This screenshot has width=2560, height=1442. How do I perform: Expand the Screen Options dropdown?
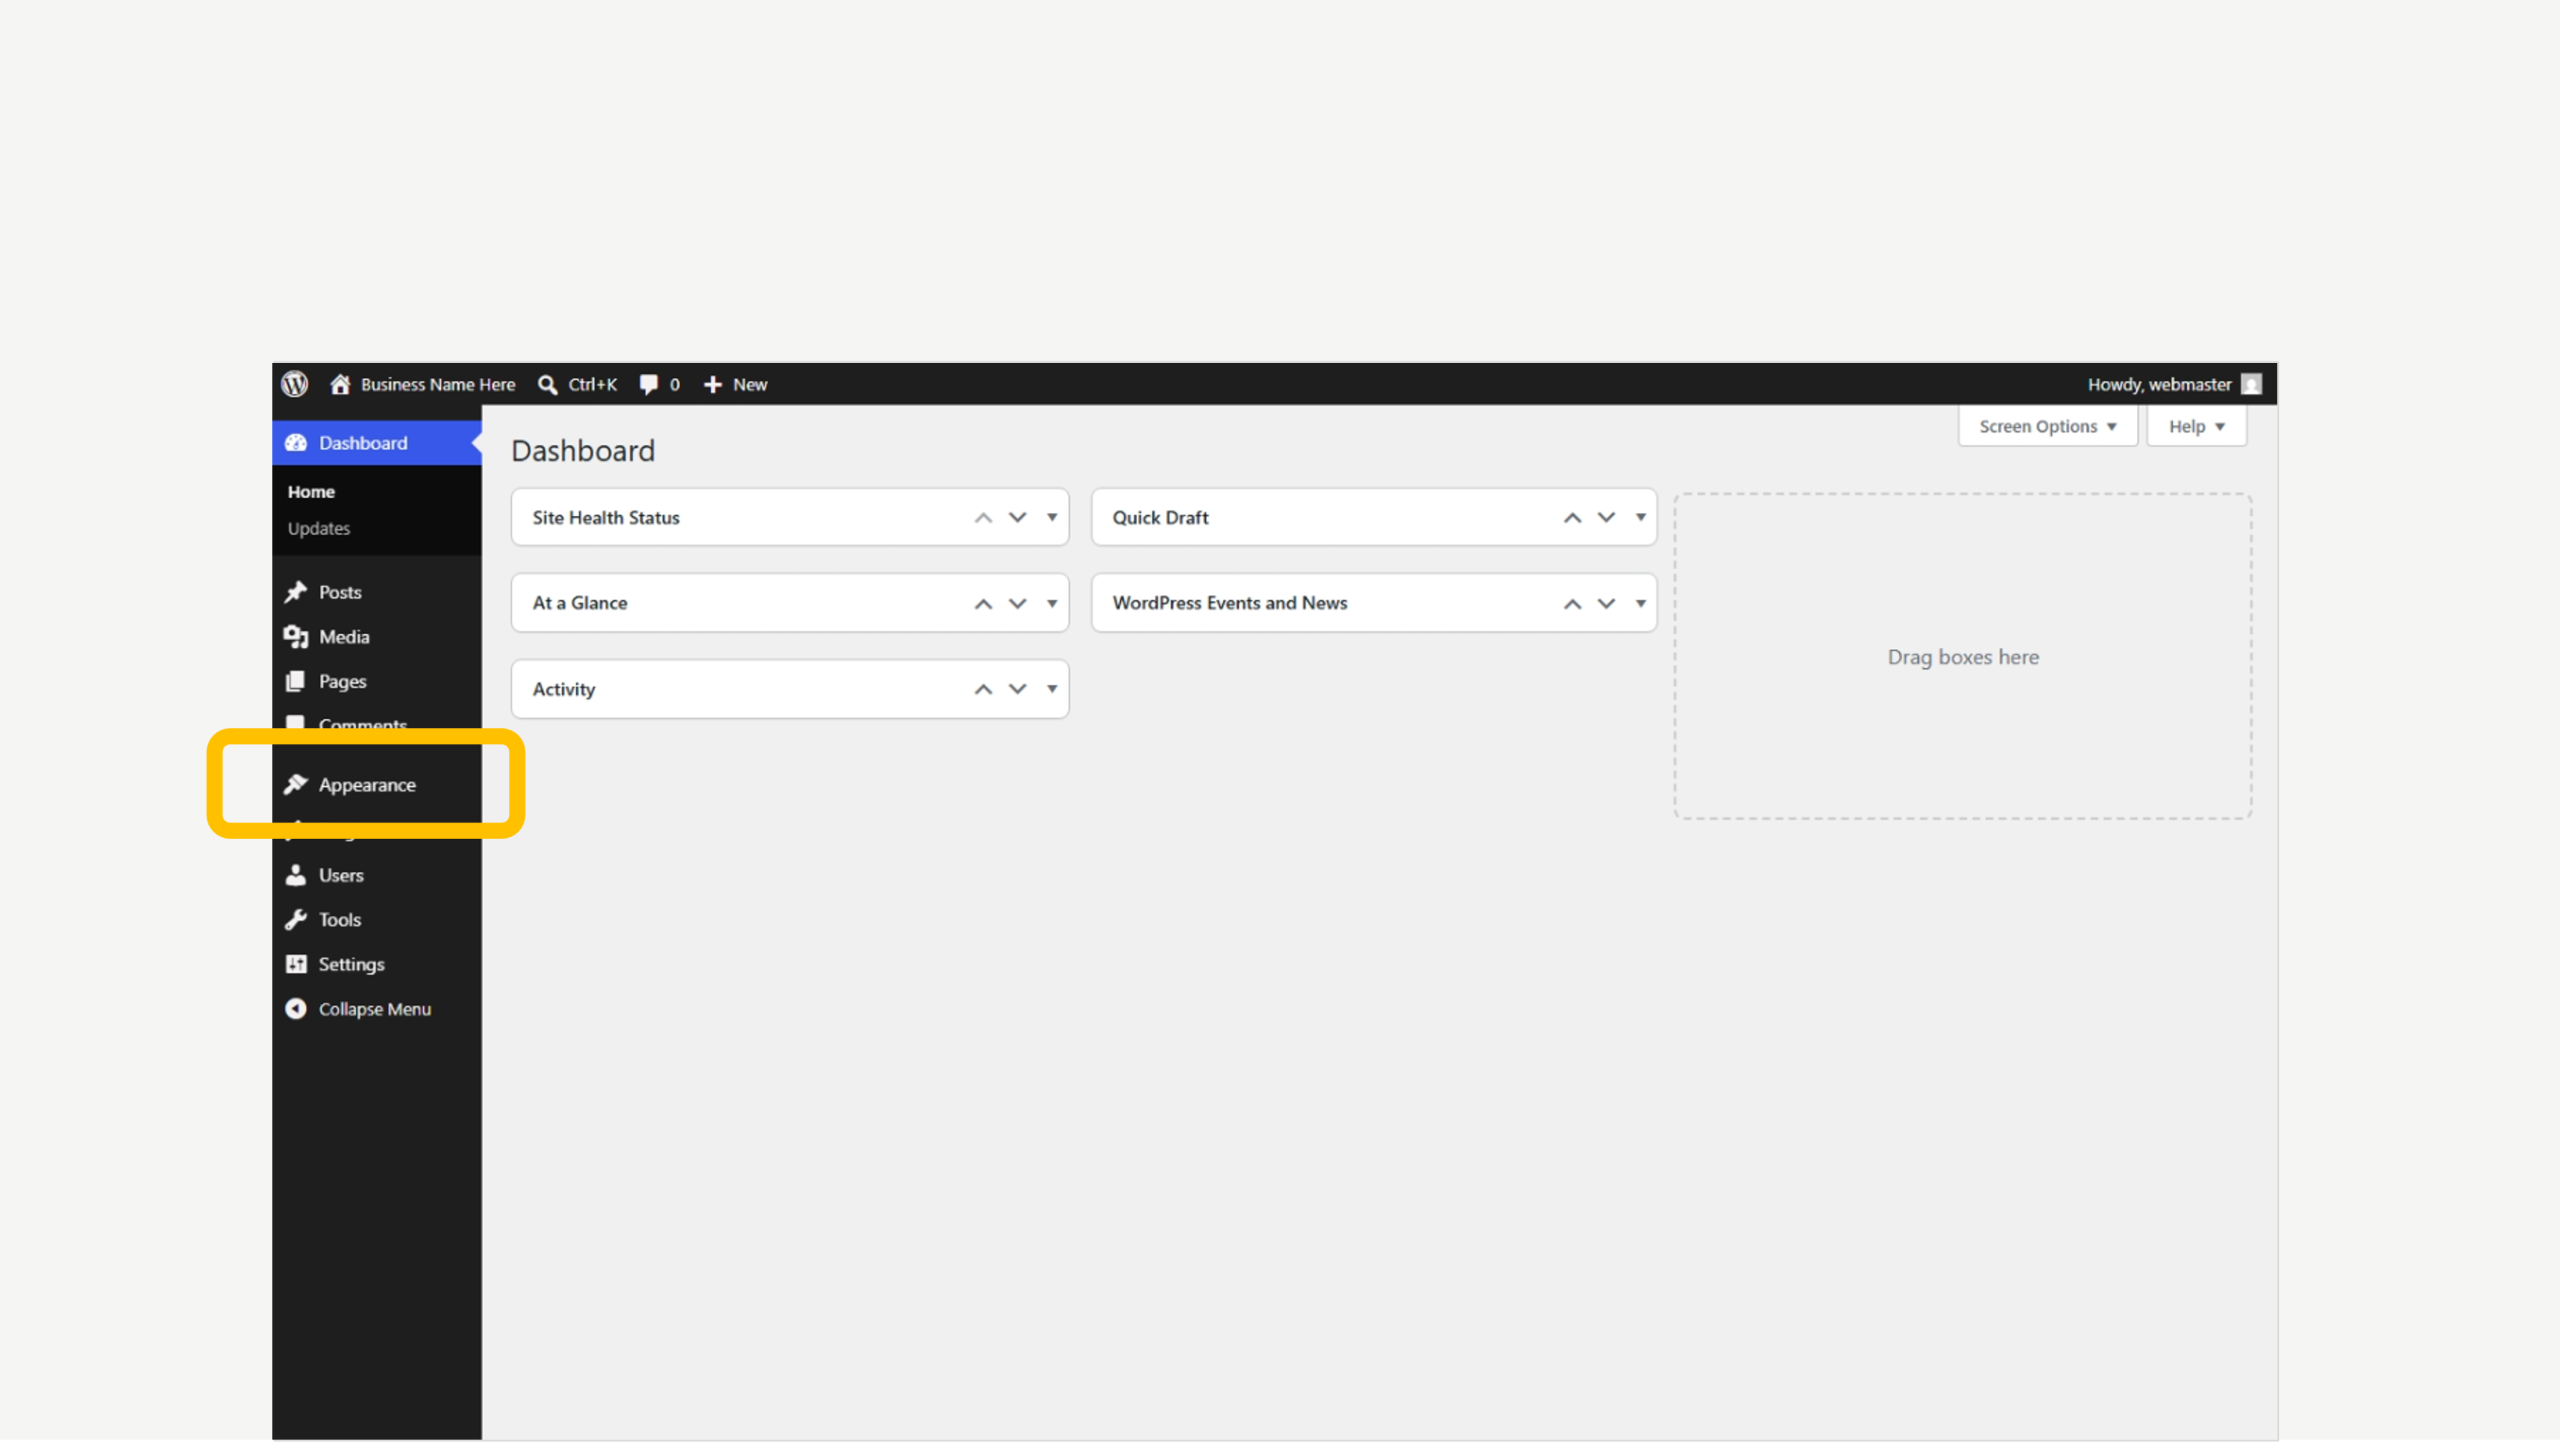[x=2047, y=426]
